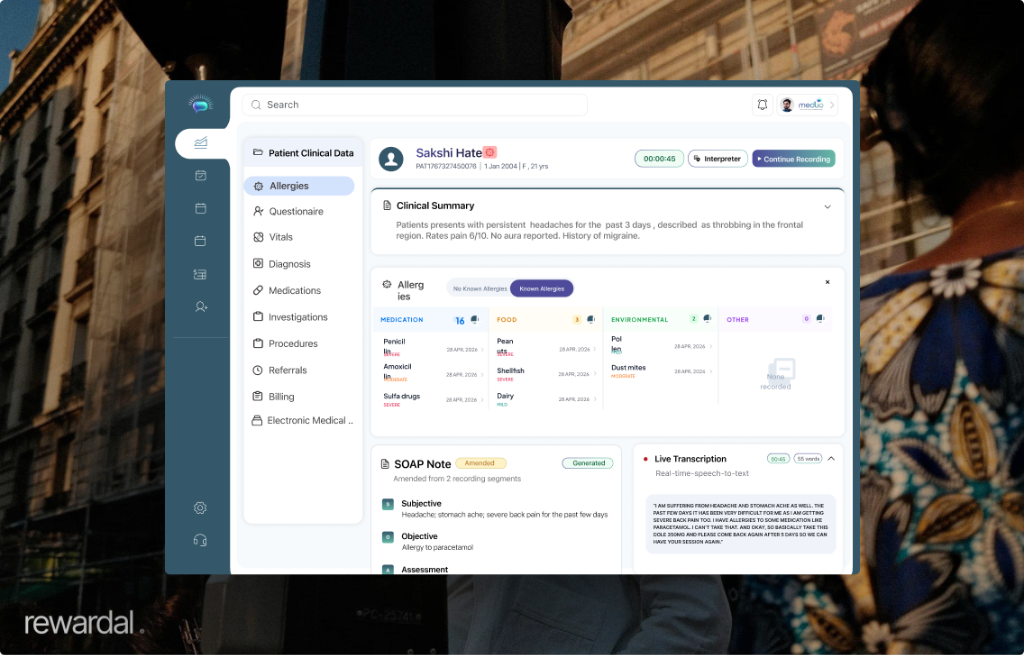This screenshot has height=655, width=1024.
Task: Open the analytics chart sidebar icon
Action: click(200, 142)
